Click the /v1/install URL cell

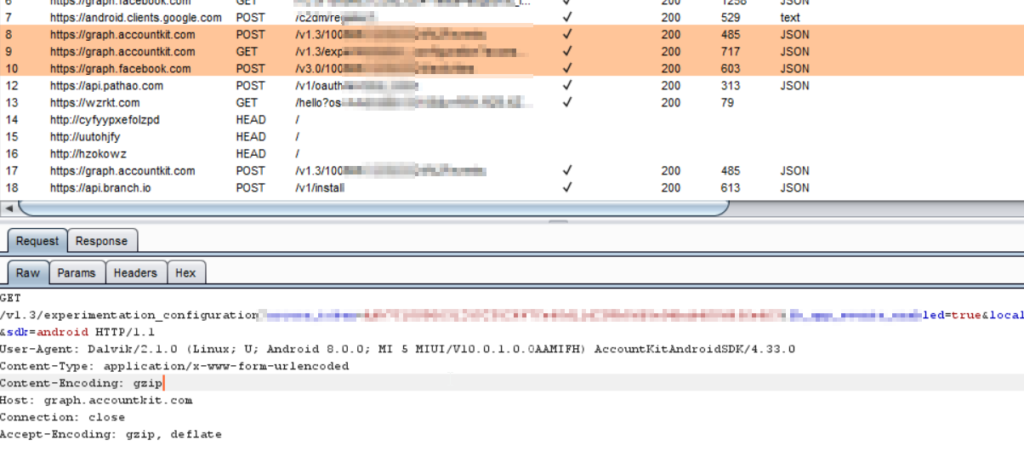pyautogui.click(x=319, y=188)
